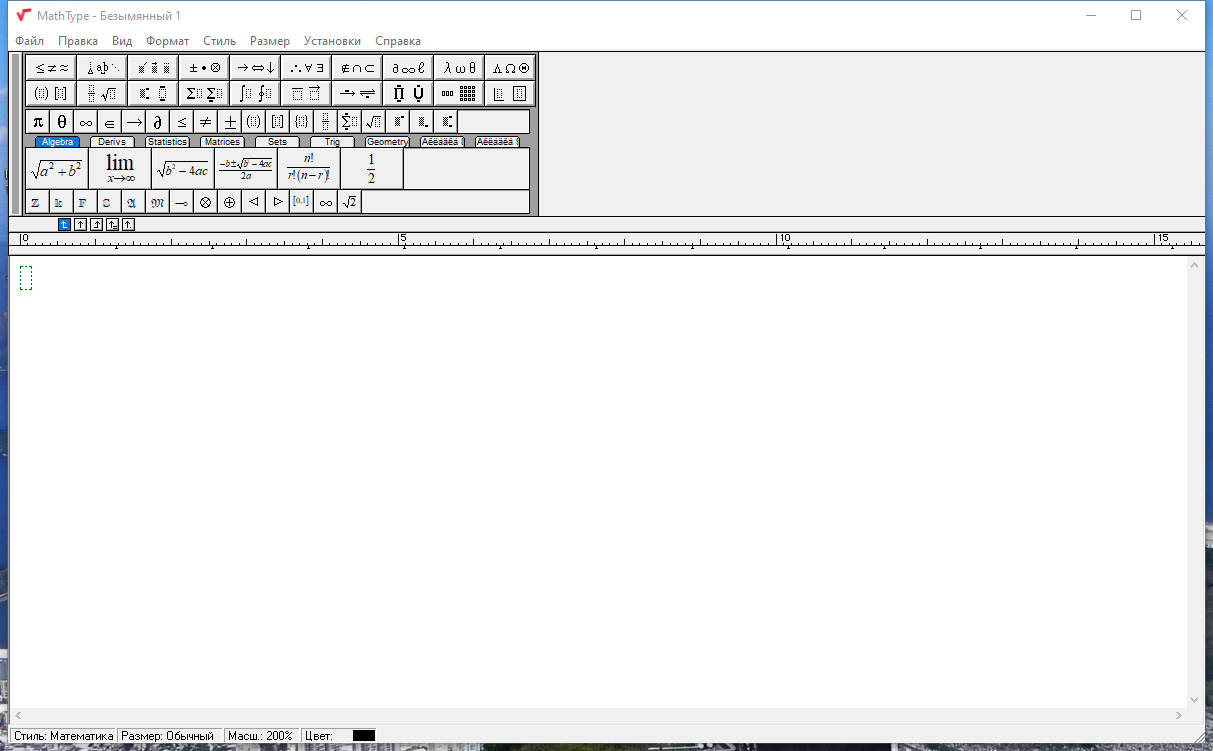Click the empty equation slot in editor

point(26,278)
